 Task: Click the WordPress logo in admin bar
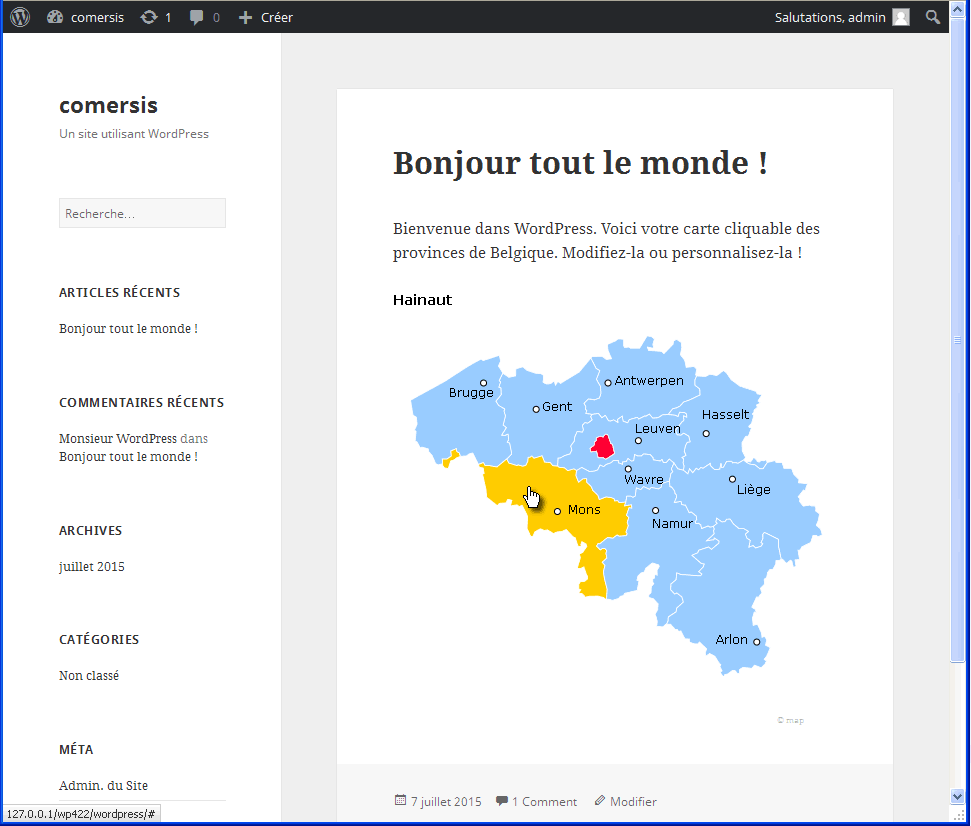pyautogui.click(x=20, y=17)
